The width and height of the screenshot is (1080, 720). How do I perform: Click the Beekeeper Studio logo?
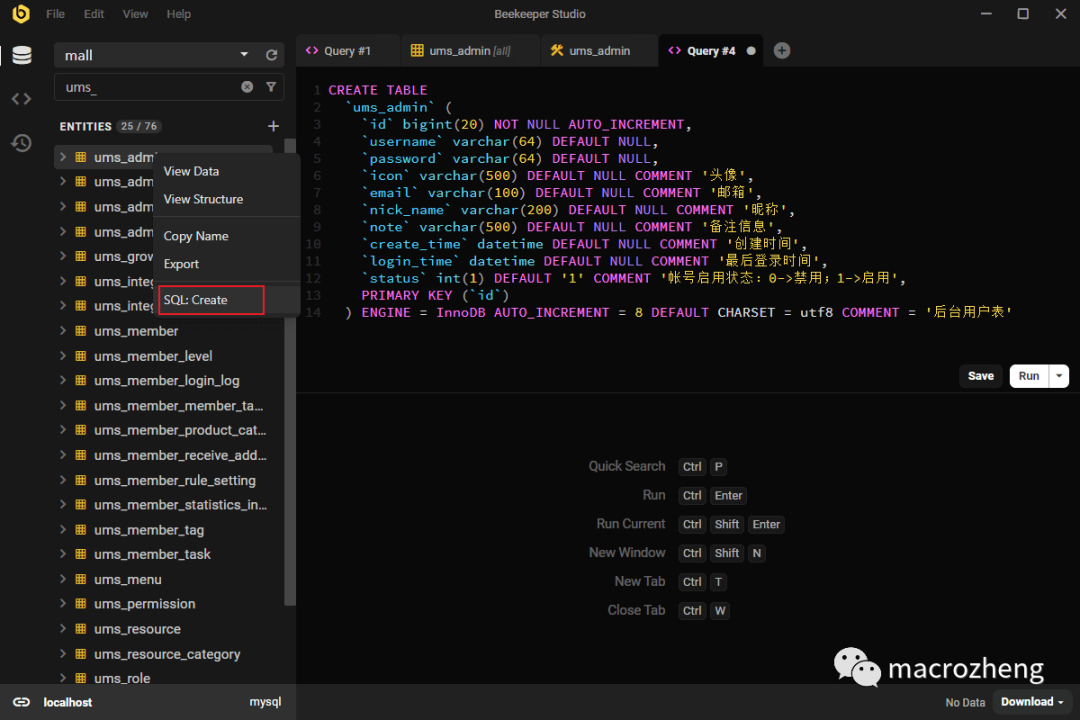[21, 14]
